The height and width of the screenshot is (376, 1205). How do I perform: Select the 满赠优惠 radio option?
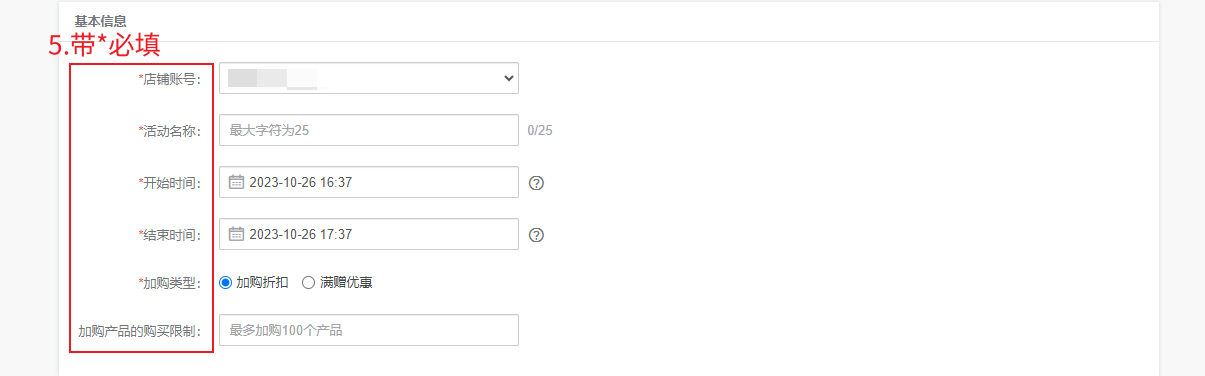[x=308, y=283]
